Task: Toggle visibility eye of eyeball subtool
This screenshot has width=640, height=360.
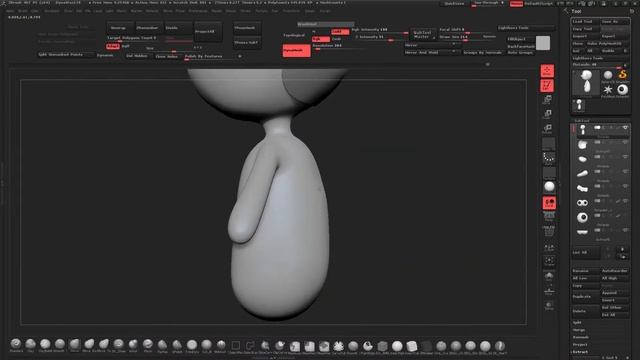Action: [x=625, y=215]
